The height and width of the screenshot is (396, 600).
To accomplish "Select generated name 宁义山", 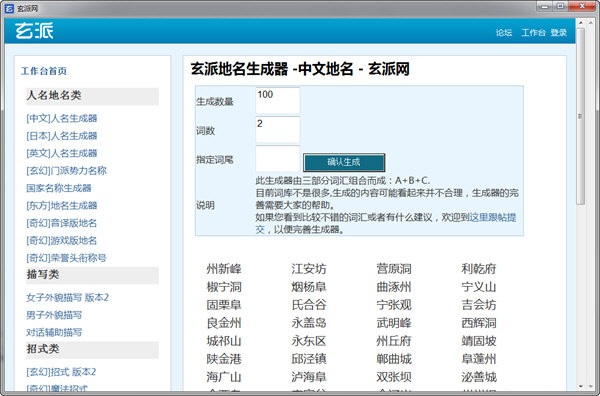I will coord(479,287).
